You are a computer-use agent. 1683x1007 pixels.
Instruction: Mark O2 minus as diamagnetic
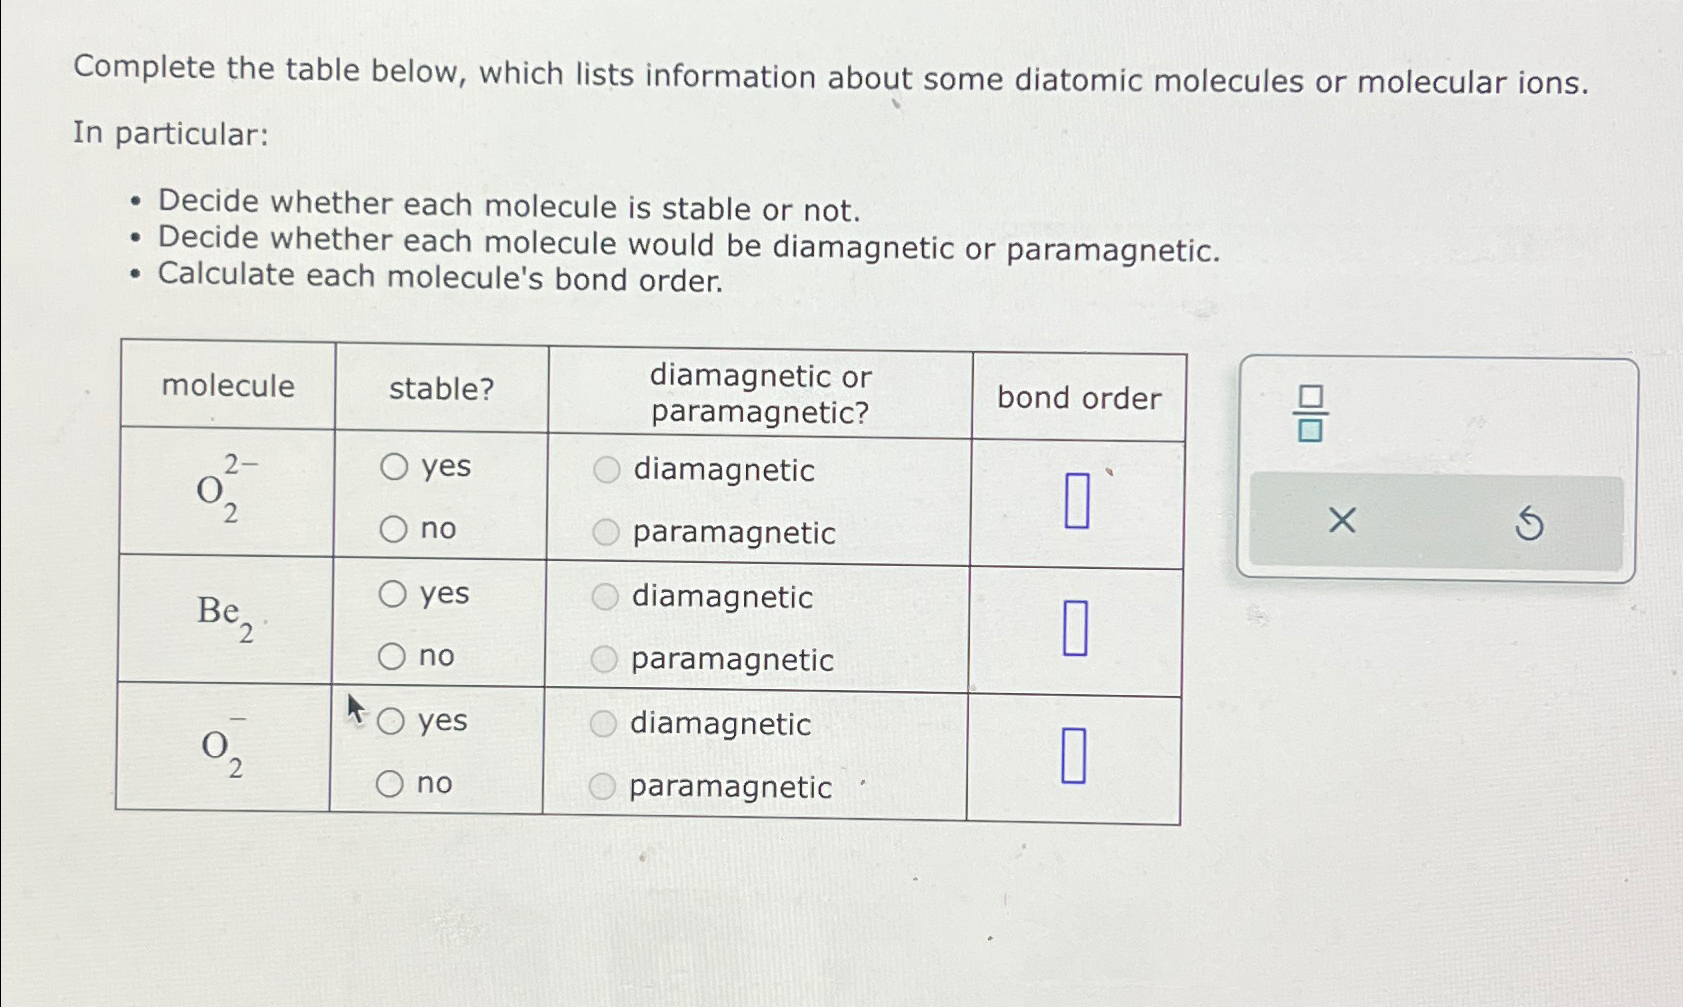606,725
